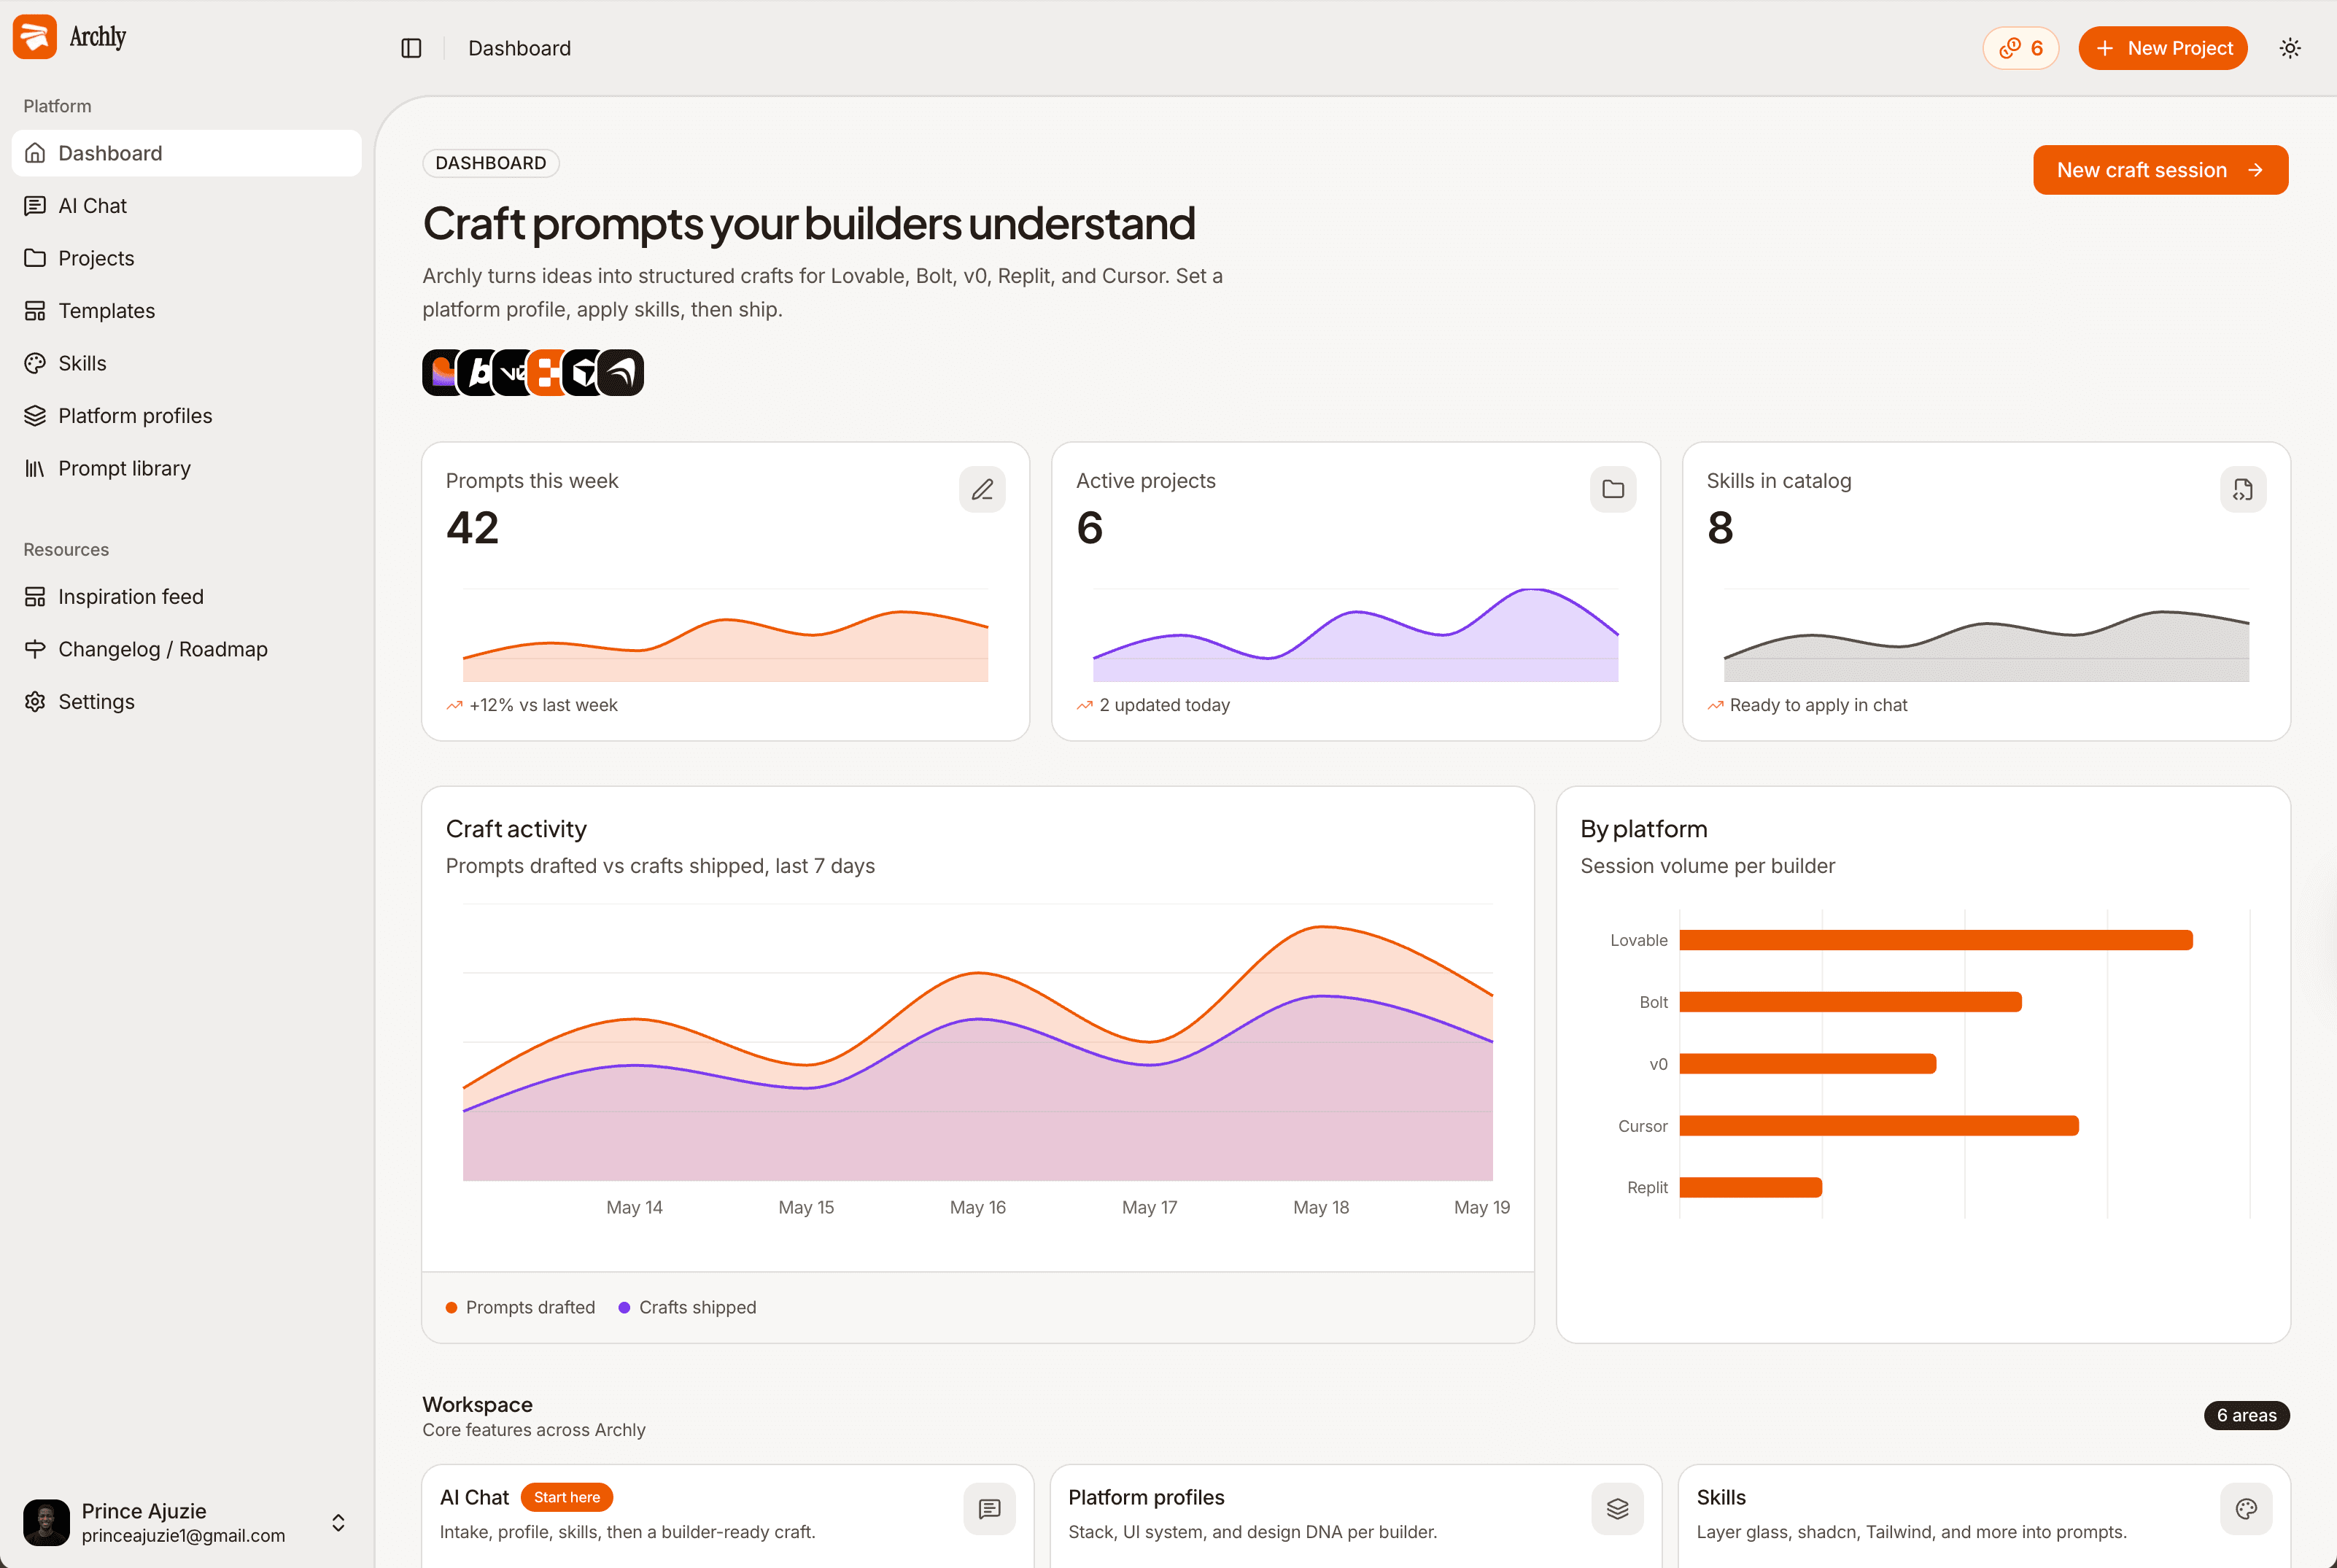The width and height of the screenshot is (2337, 1568).
Task: Click the Bolt bar in By platform
Action: [x=1851, y=1002]
